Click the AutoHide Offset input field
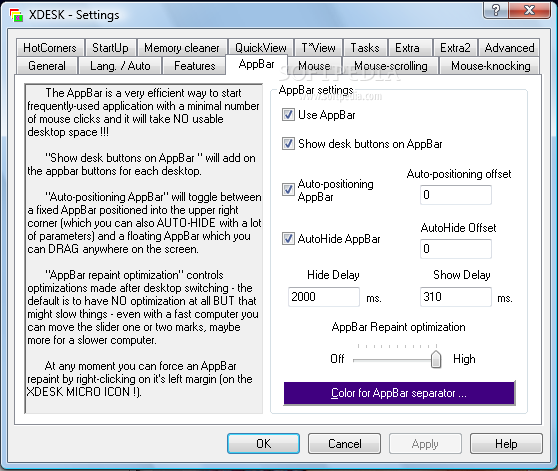The height and width of the screenshot is (471, 558). 456,249
